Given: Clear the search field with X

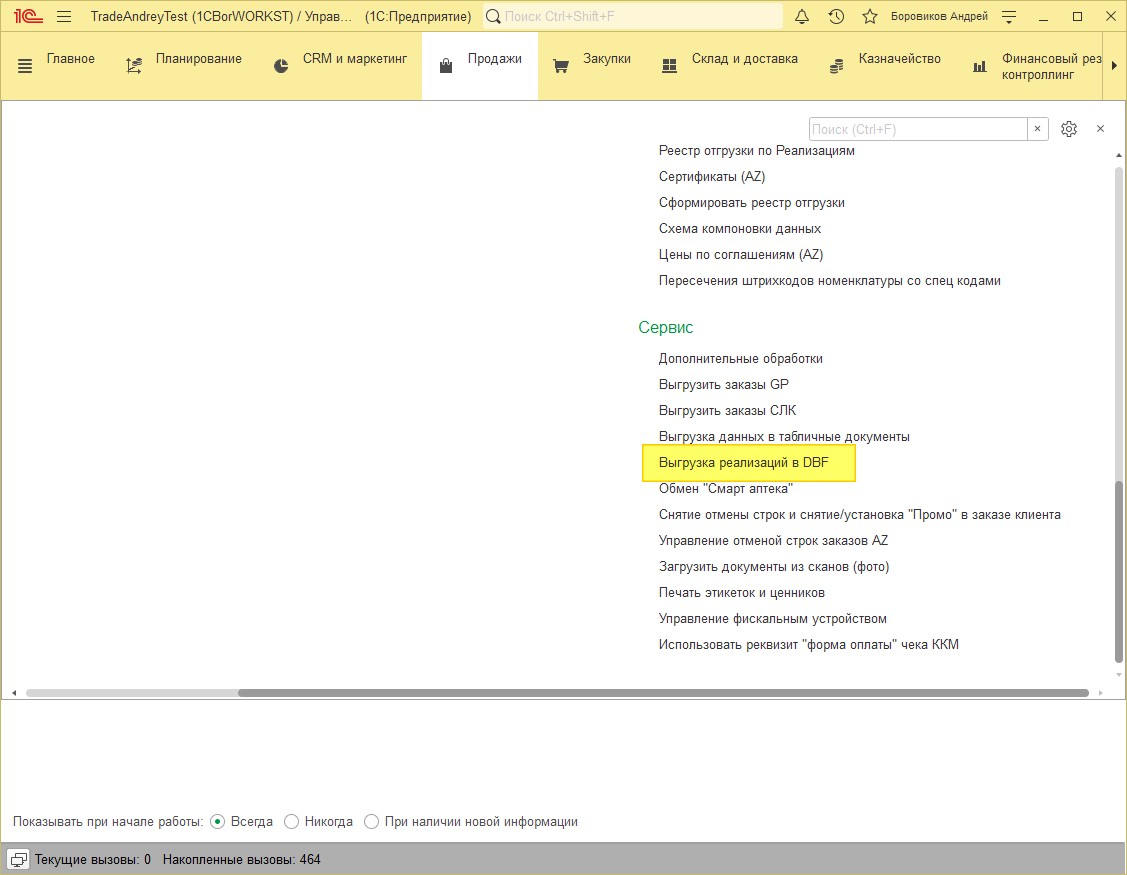Looking at the screenshot, I should click(1038, 129).
